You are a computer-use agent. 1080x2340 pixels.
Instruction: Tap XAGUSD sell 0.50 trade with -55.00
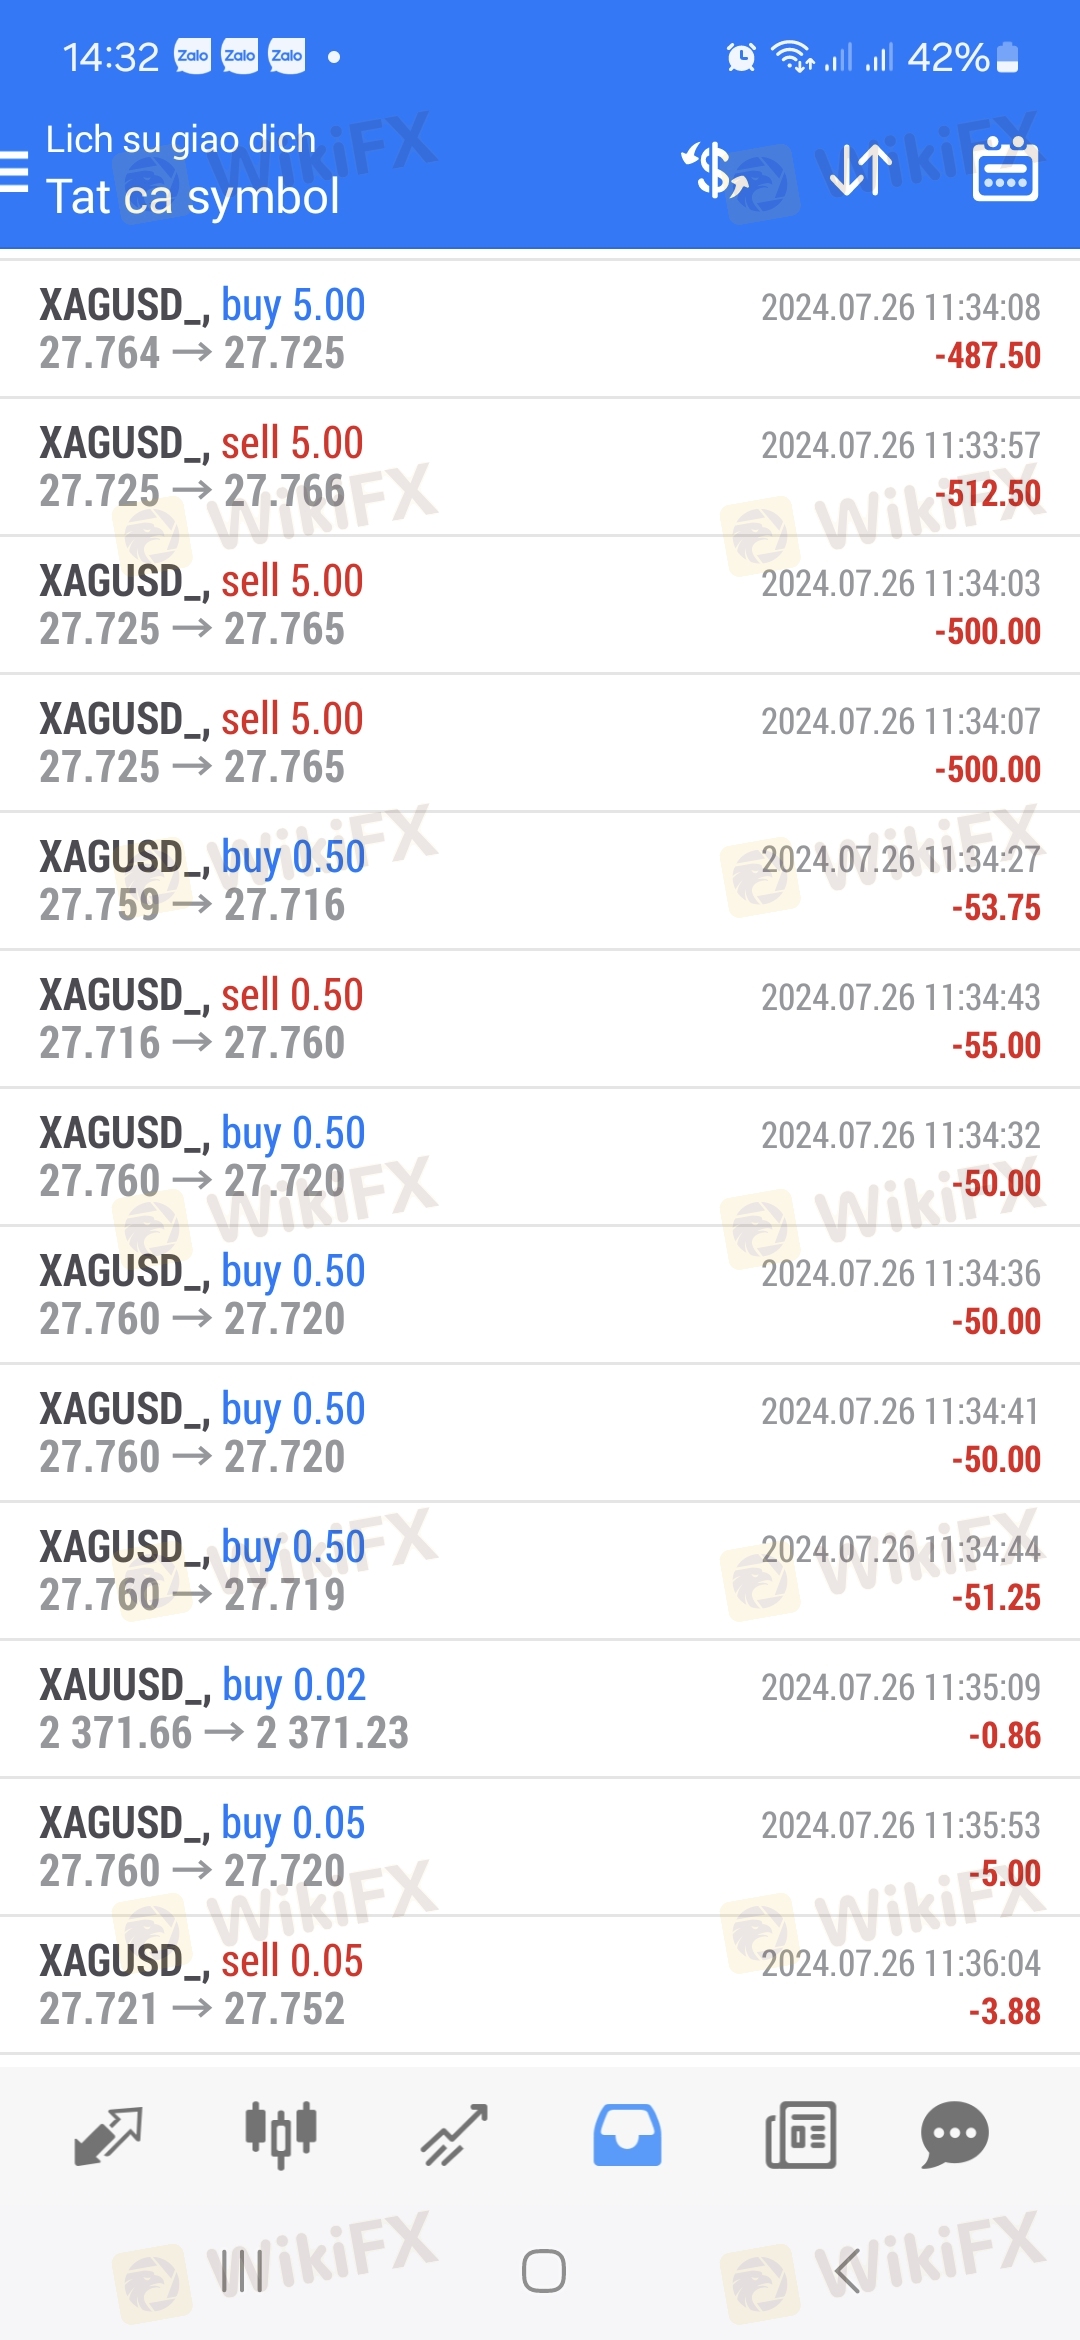[x=540, y=1019]
